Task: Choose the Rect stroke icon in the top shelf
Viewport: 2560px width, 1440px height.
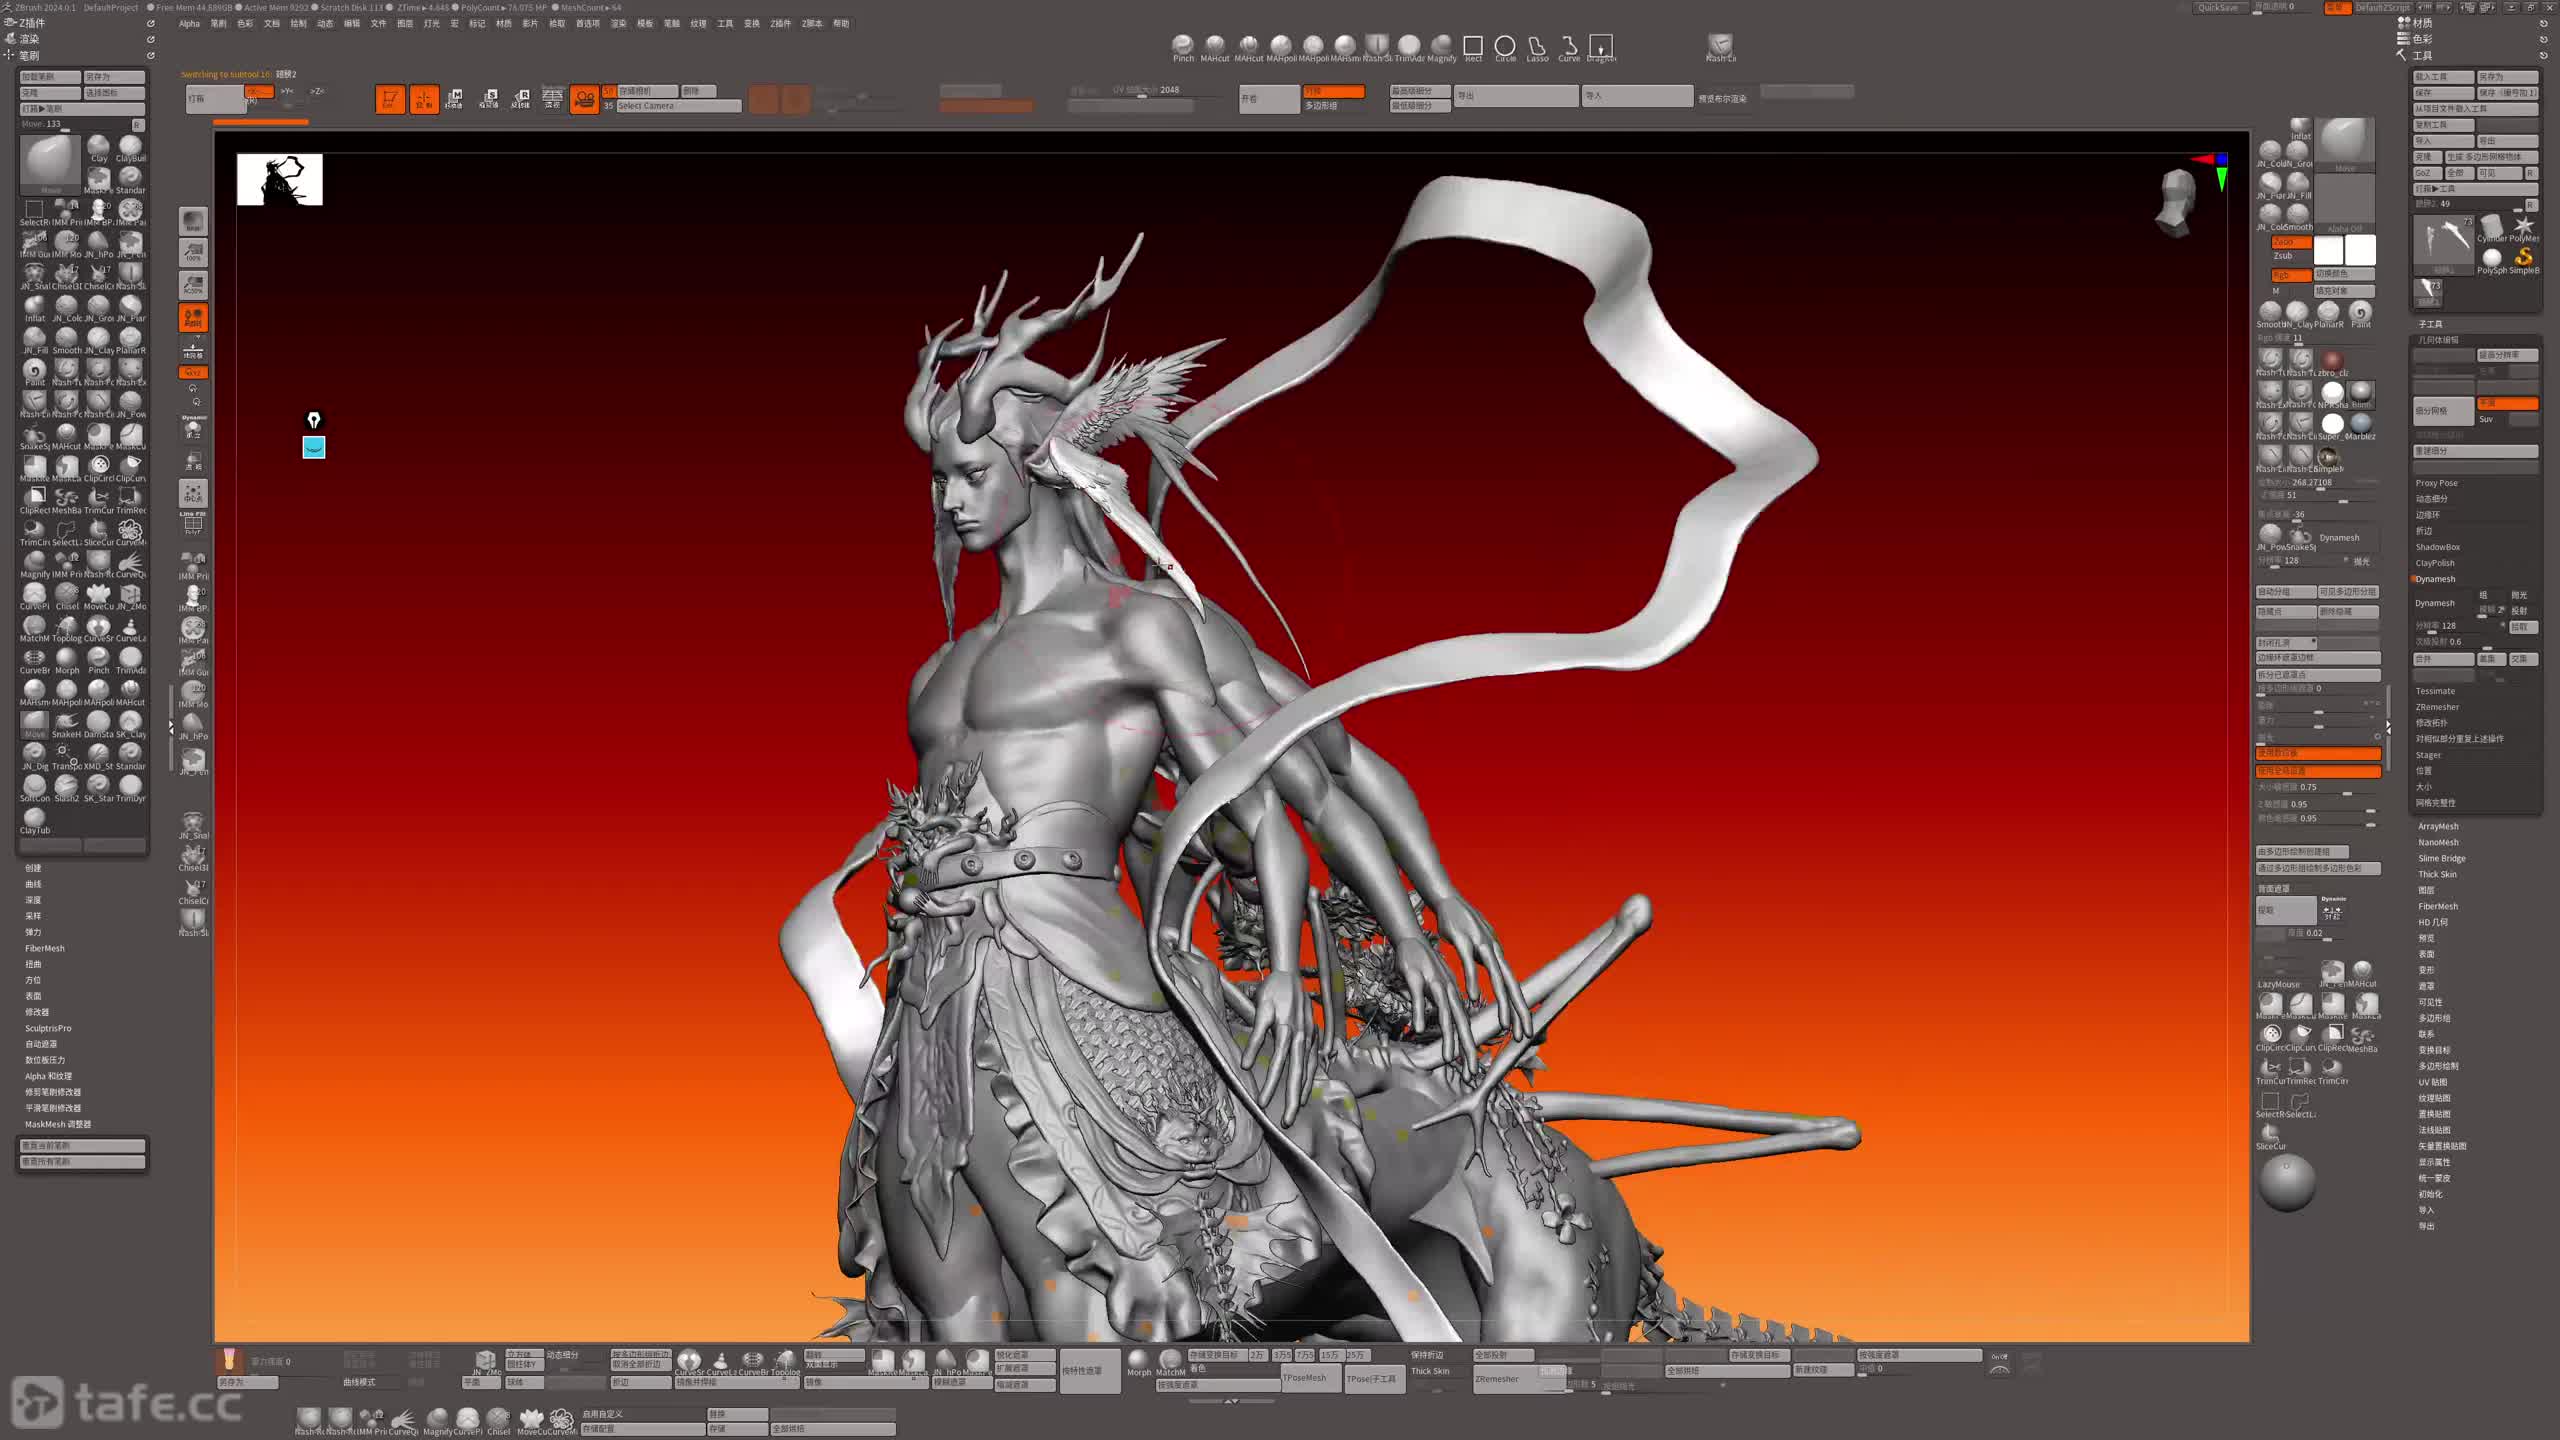Action: pyautogui.click(x=1473, y=47)
